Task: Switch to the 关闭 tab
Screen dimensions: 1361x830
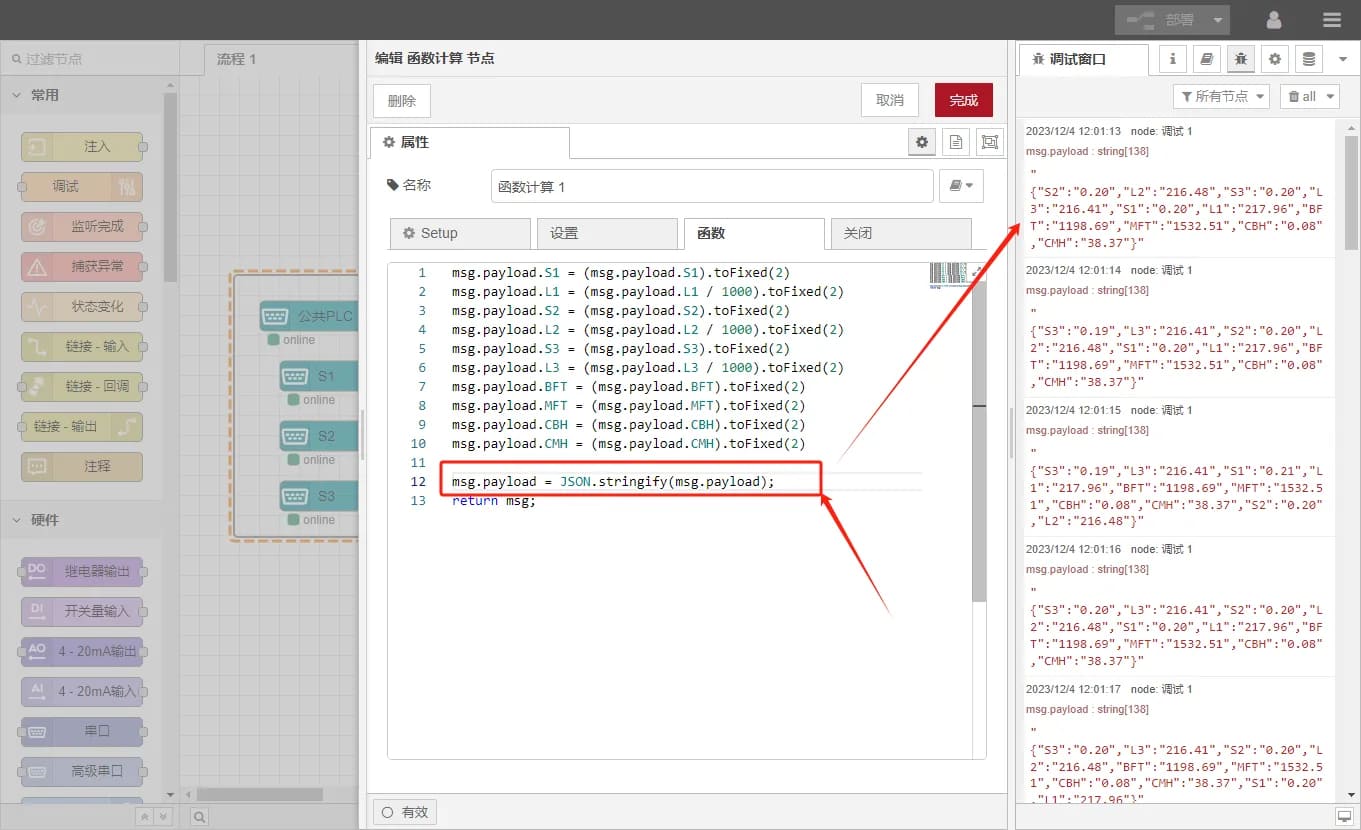Action: tap(900, 233)
